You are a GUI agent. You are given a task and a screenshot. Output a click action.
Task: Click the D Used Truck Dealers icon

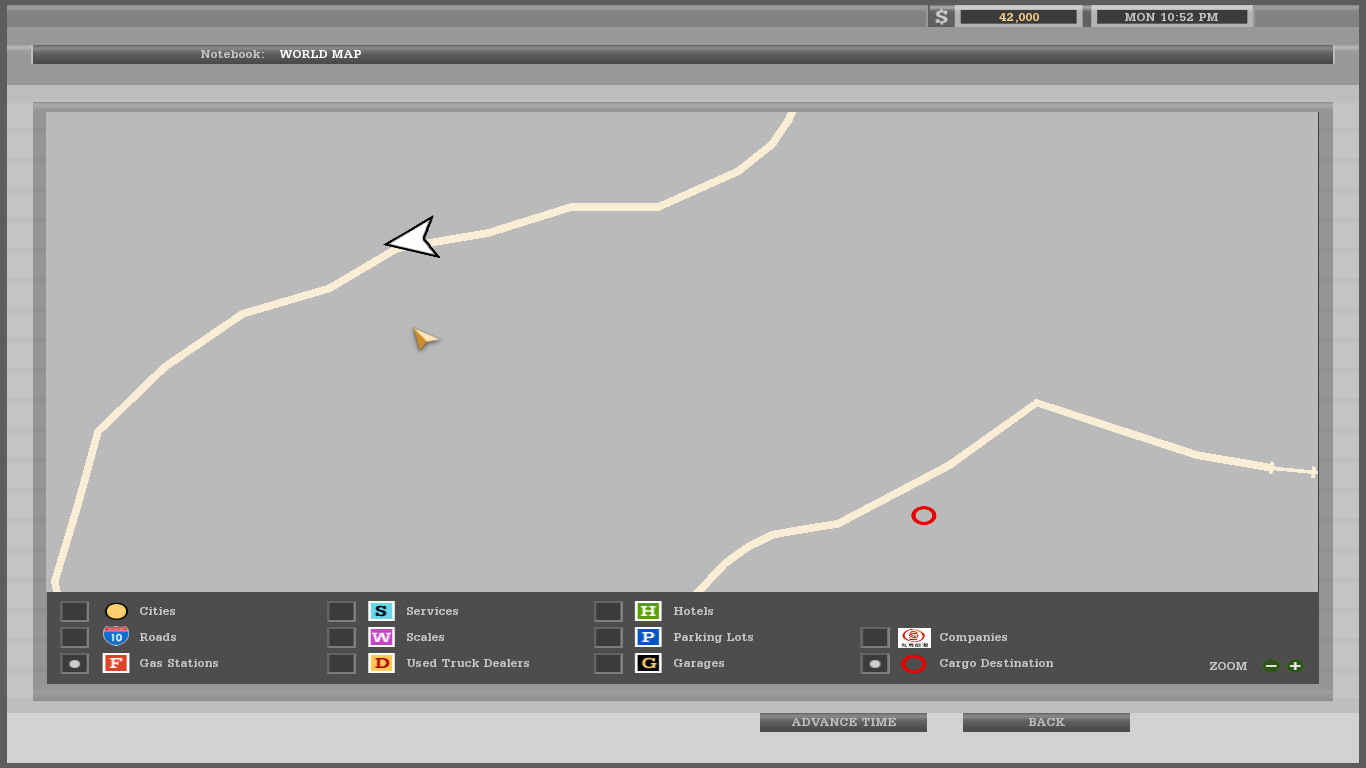click(x=381, y=663)
